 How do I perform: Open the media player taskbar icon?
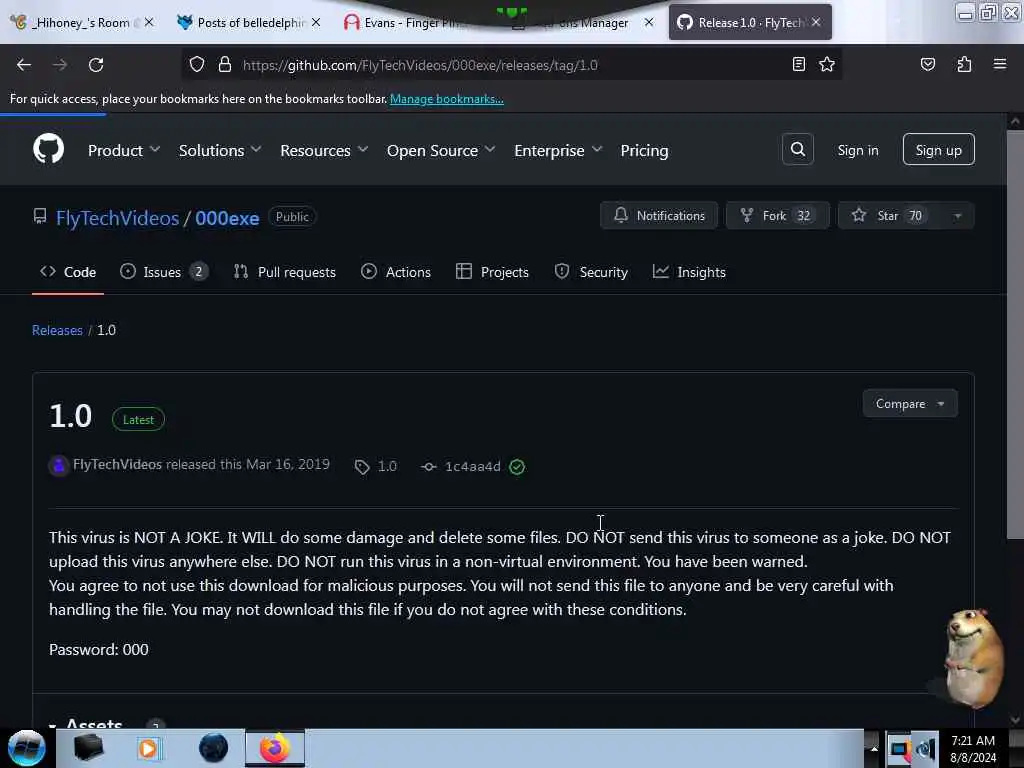(x=148, y=748)
